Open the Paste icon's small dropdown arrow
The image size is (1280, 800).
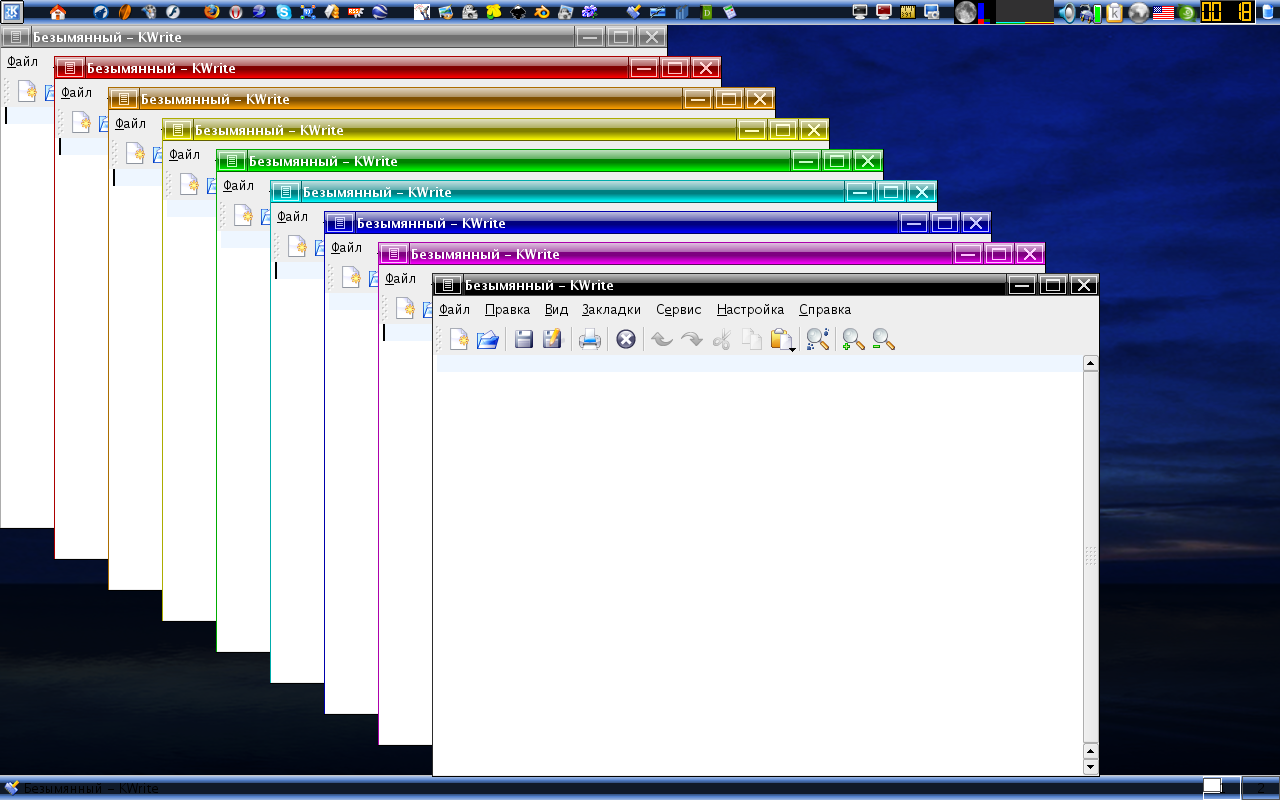(793, 349)
